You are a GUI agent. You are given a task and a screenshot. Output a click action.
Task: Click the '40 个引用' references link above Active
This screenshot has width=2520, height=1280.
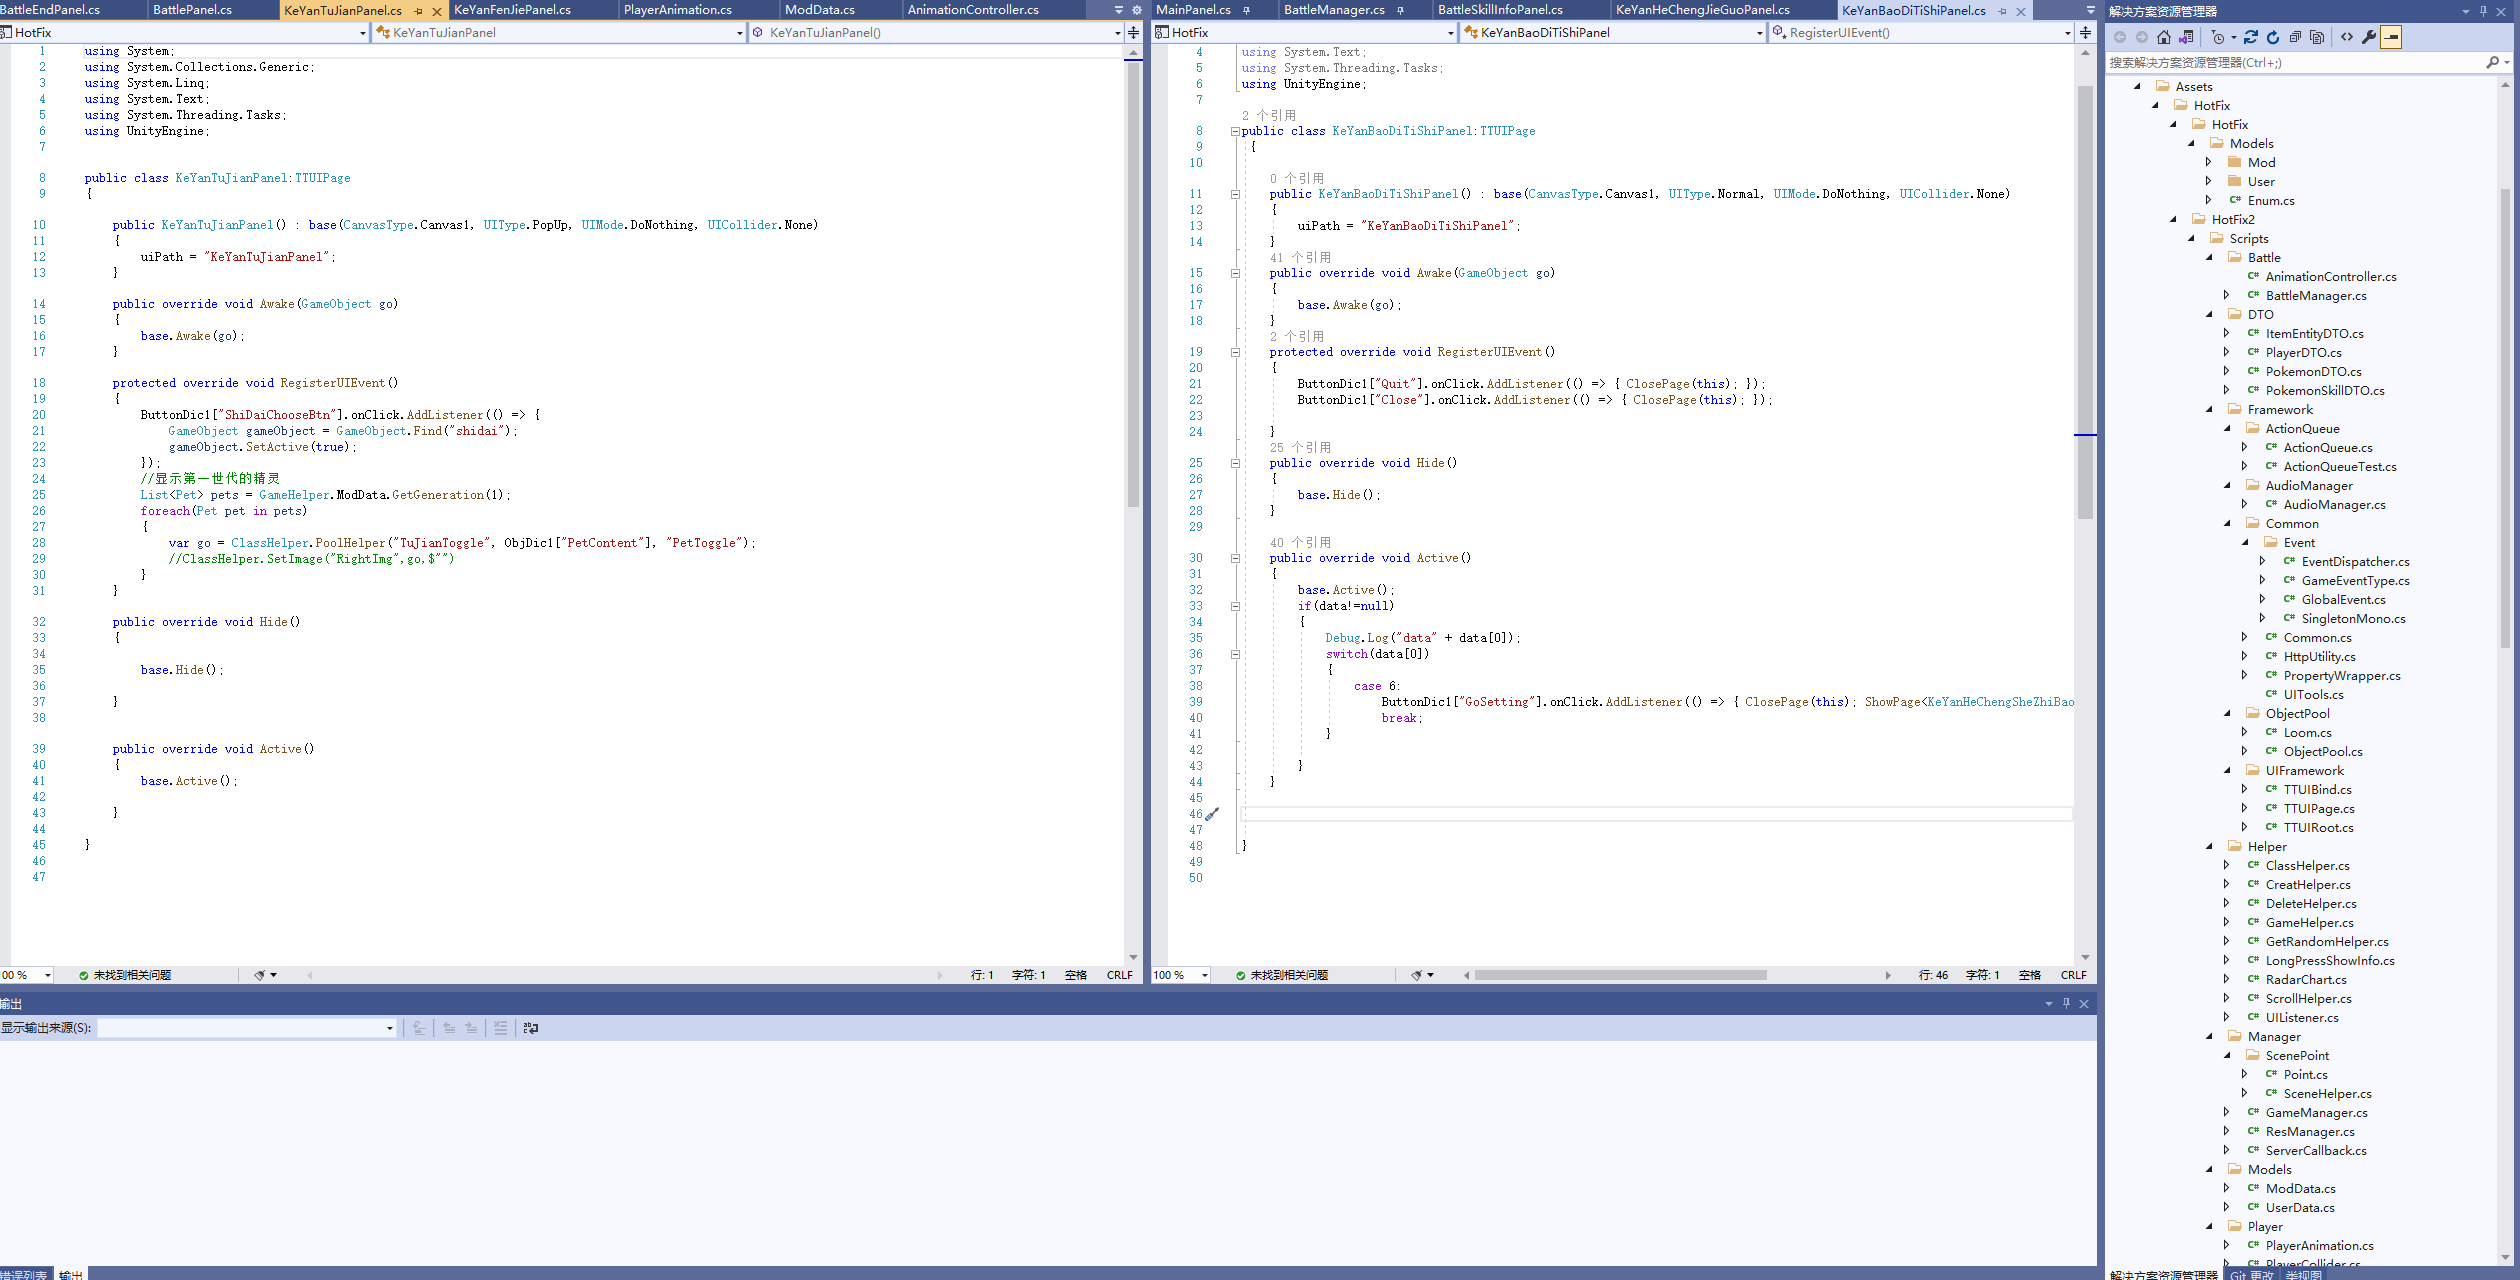(x=1300, y=542)
